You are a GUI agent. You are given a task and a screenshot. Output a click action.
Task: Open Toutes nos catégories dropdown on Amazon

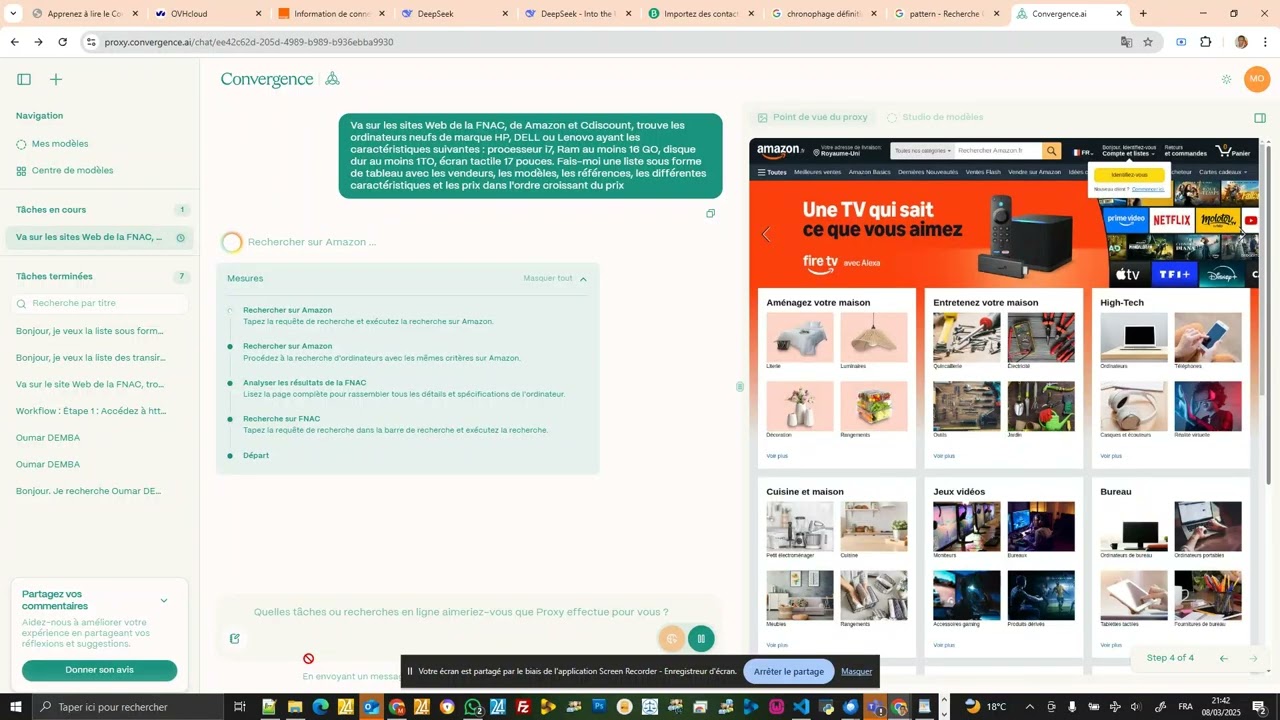923,151
